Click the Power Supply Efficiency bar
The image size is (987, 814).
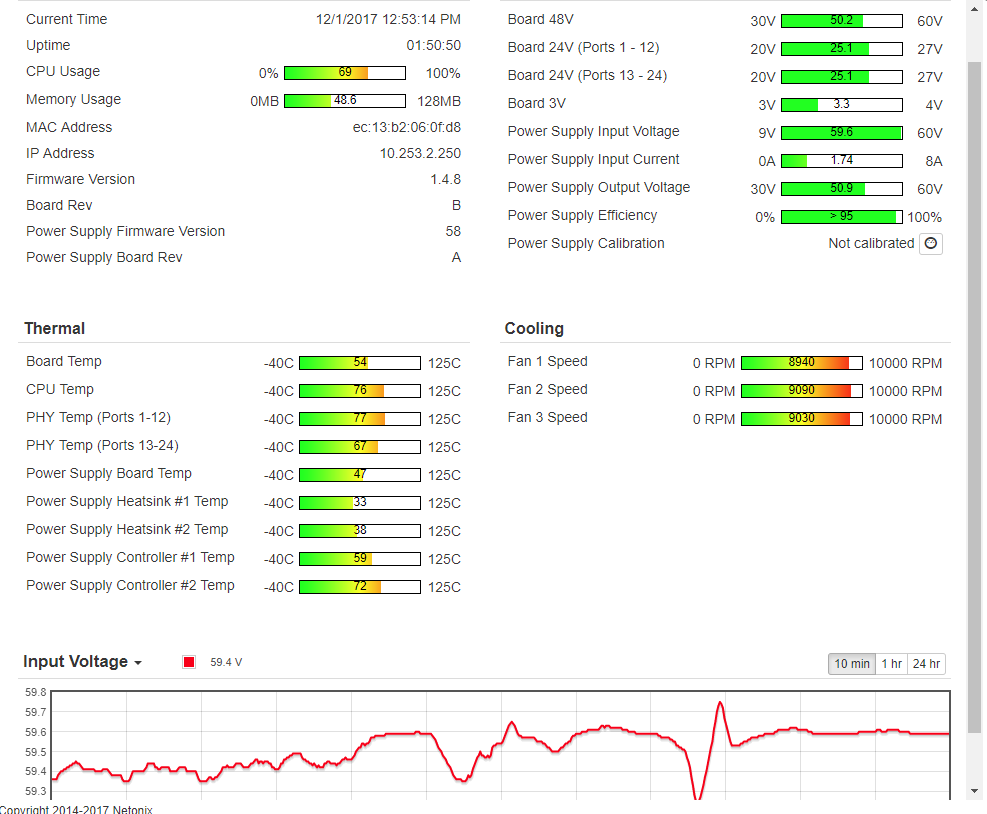coord(841,217)
